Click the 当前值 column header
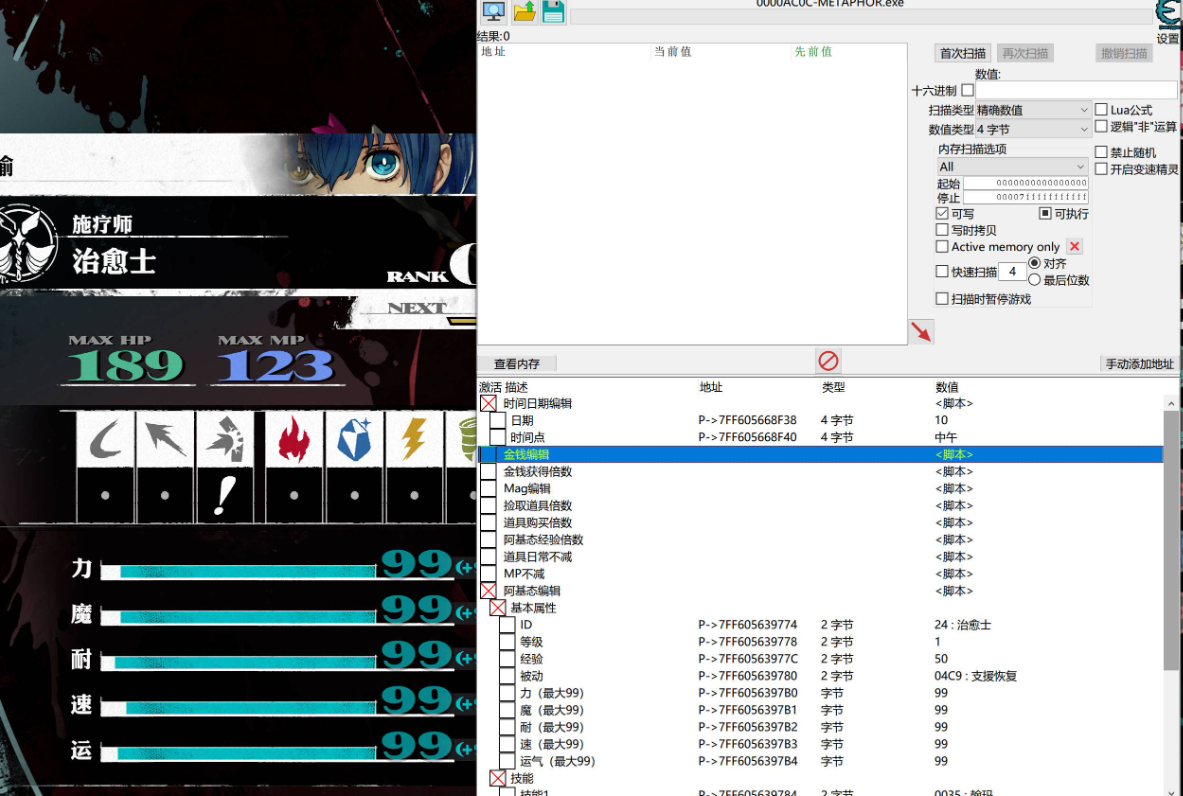 (x=672, y=51)
